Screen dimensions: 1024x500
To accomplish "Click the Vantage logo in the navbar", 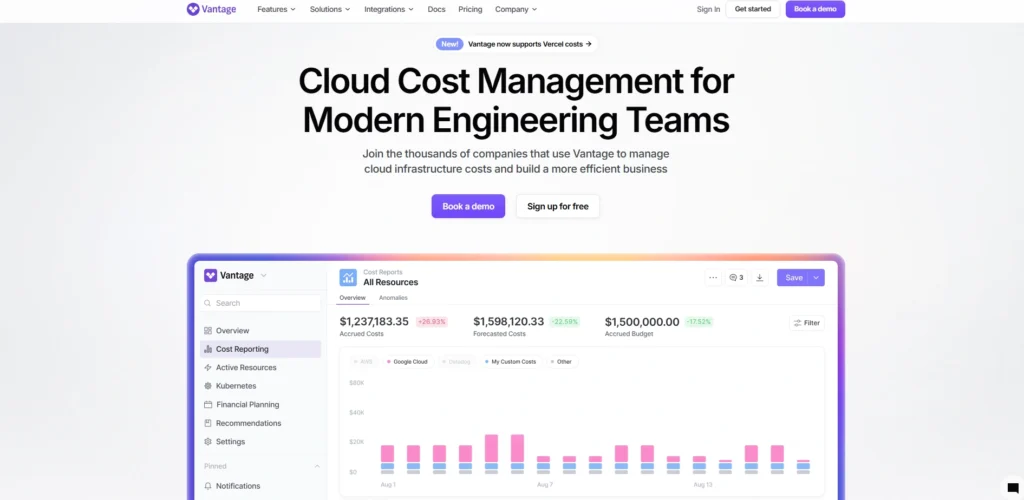I will 211,9.
